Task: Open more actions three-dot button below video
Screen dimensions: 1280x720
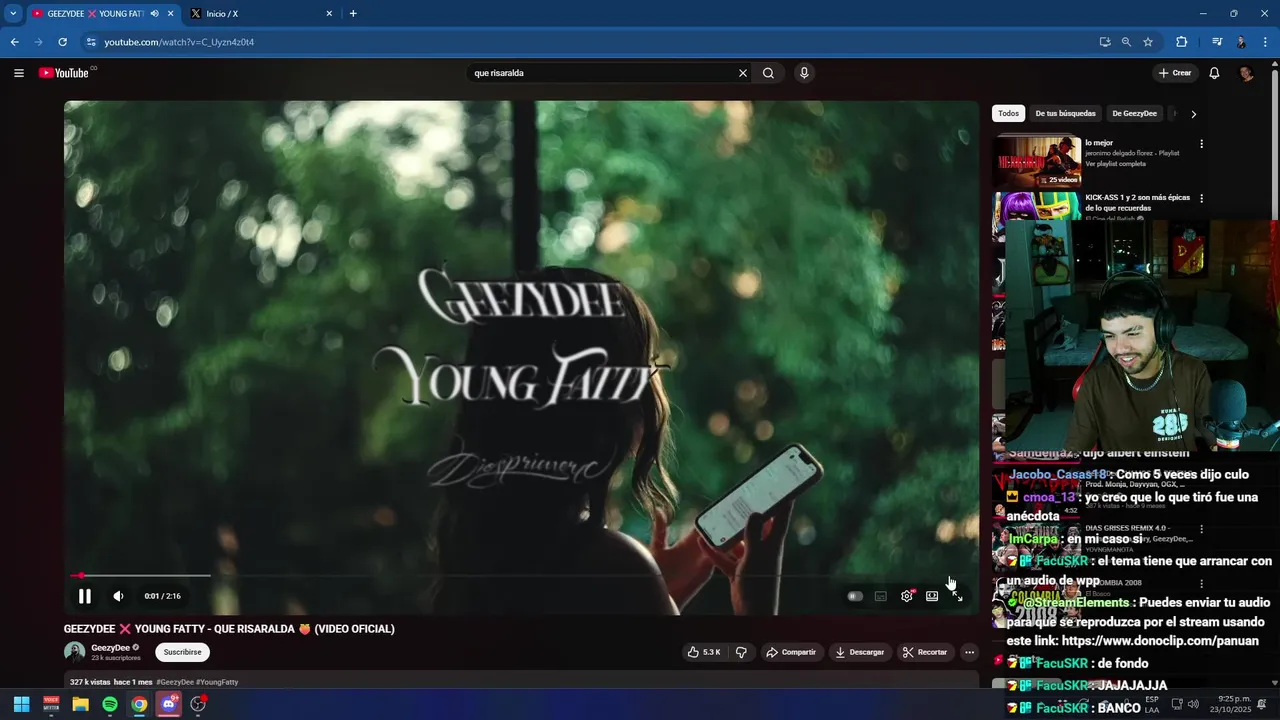Action: (969, 652)
